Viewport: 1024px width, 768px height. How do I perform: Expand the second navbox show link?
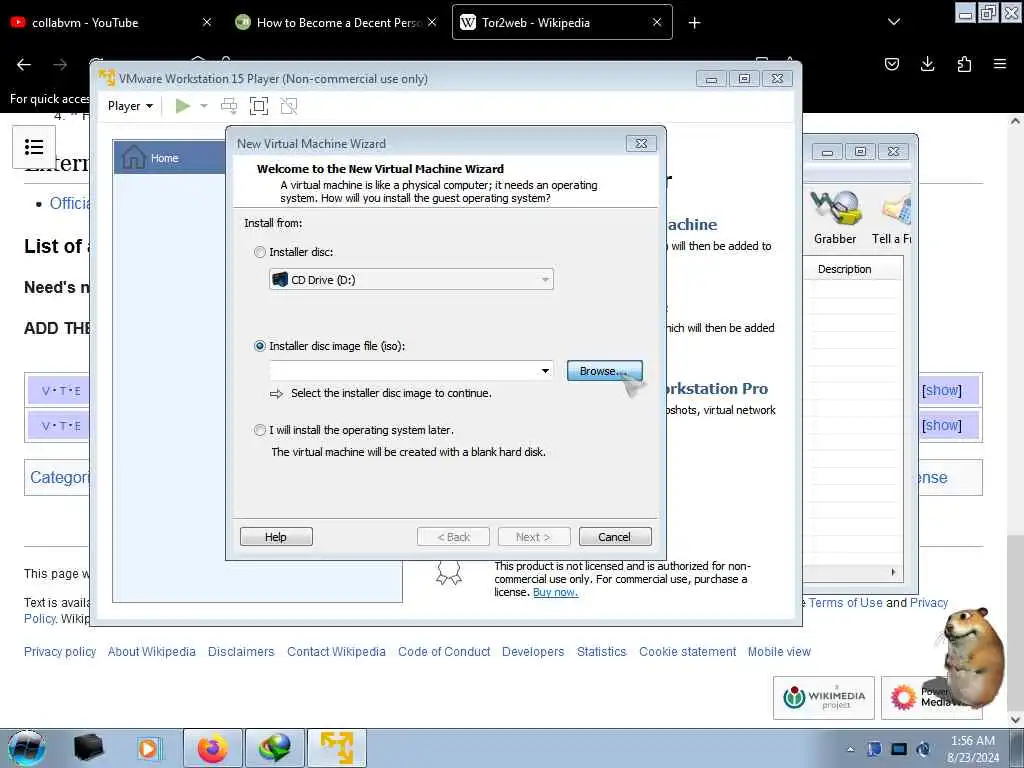coord(941,426)
